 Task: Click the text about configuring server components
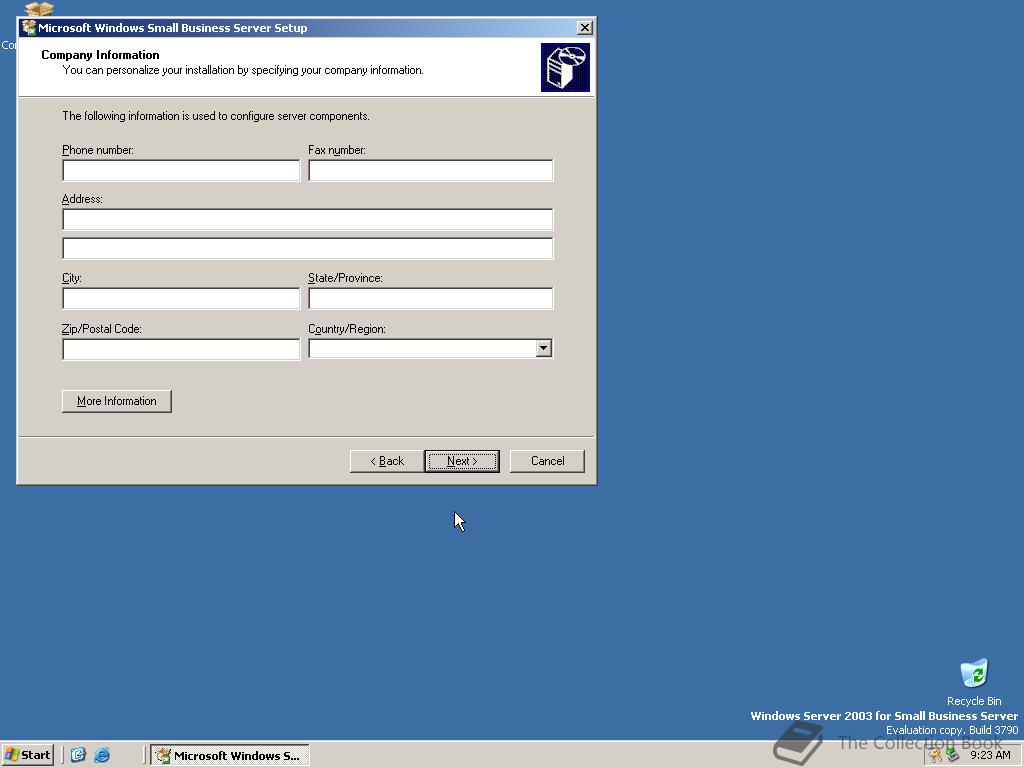click(216, 116)
